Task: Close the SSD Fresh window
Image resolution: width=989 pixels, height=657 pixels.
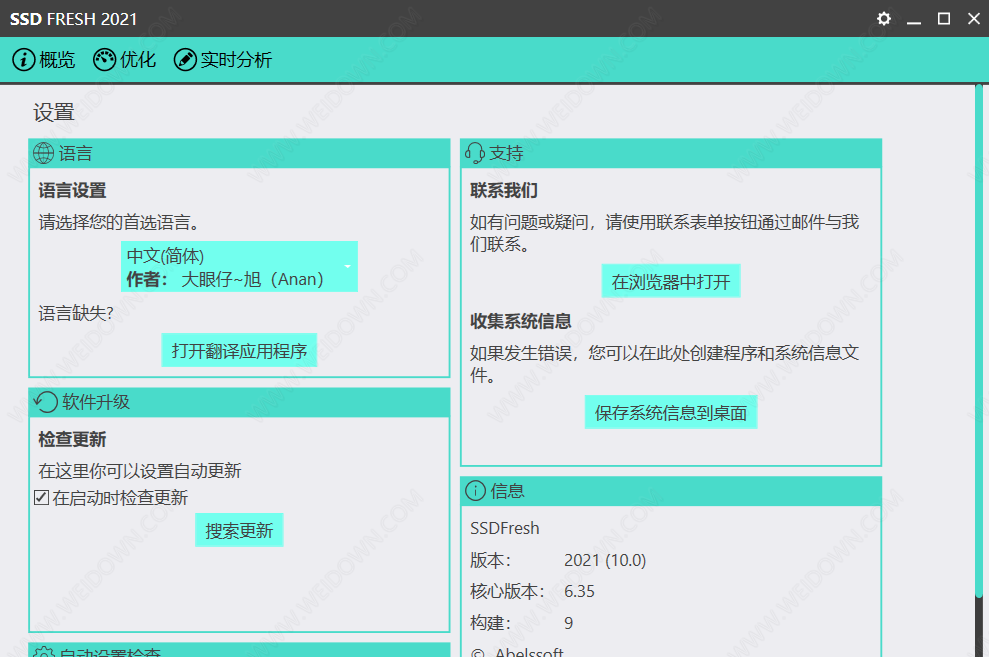Action: [974, 19]
